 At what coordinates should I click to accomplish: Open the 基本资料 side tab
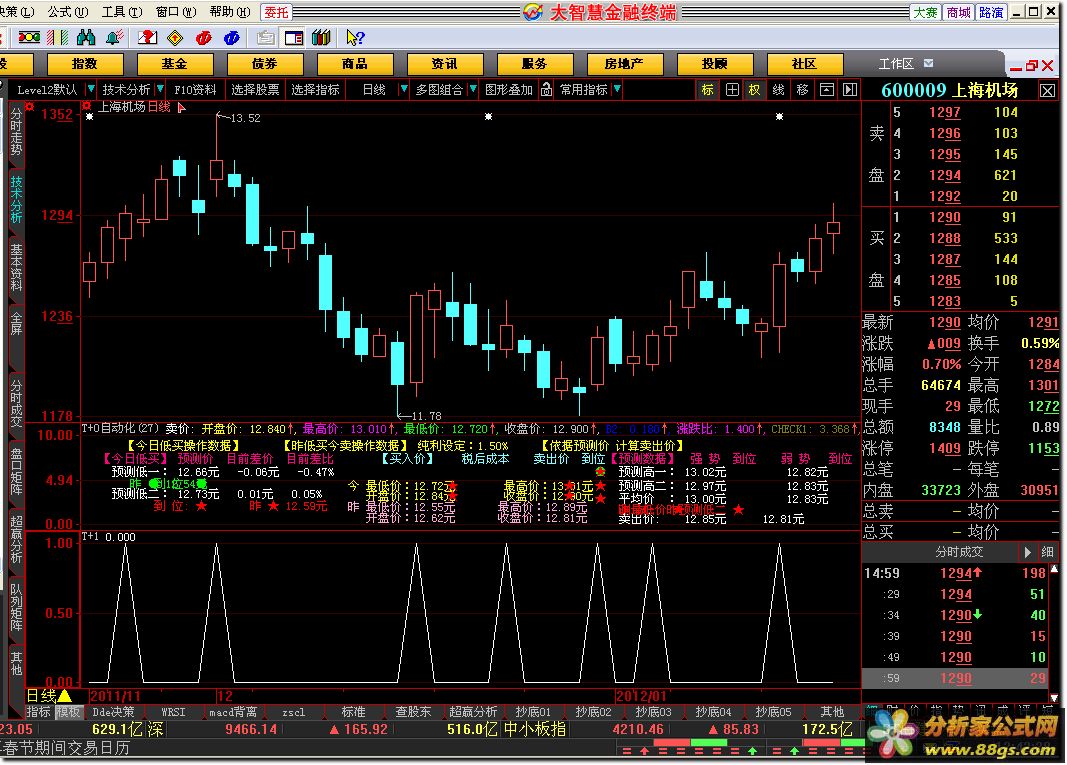click(x=16, y=267)
